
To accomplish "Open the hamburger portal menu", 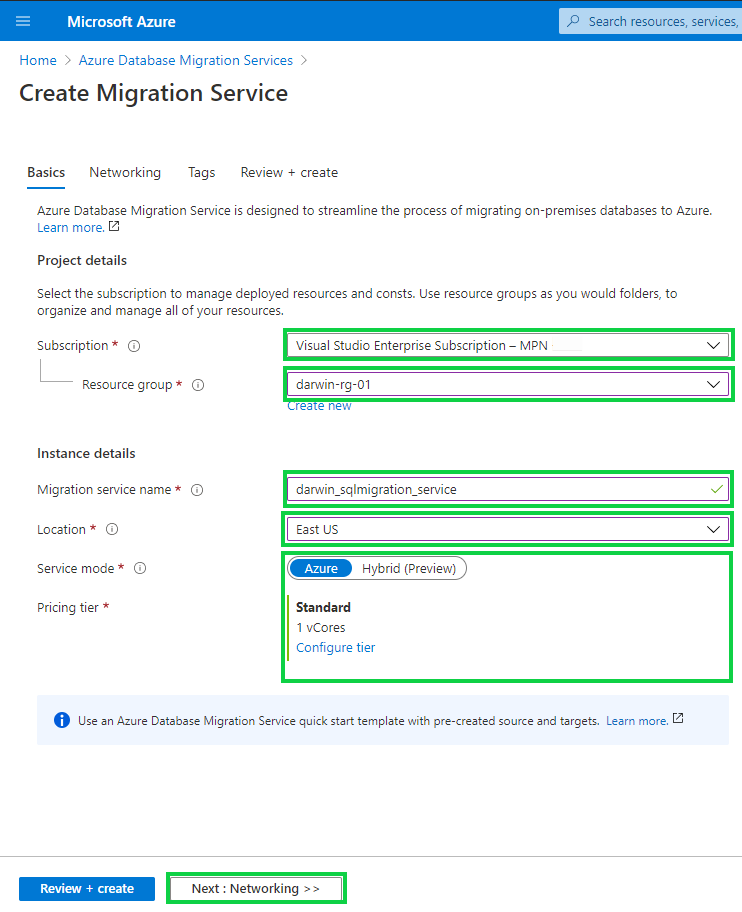I will click(x=23, y=22).
